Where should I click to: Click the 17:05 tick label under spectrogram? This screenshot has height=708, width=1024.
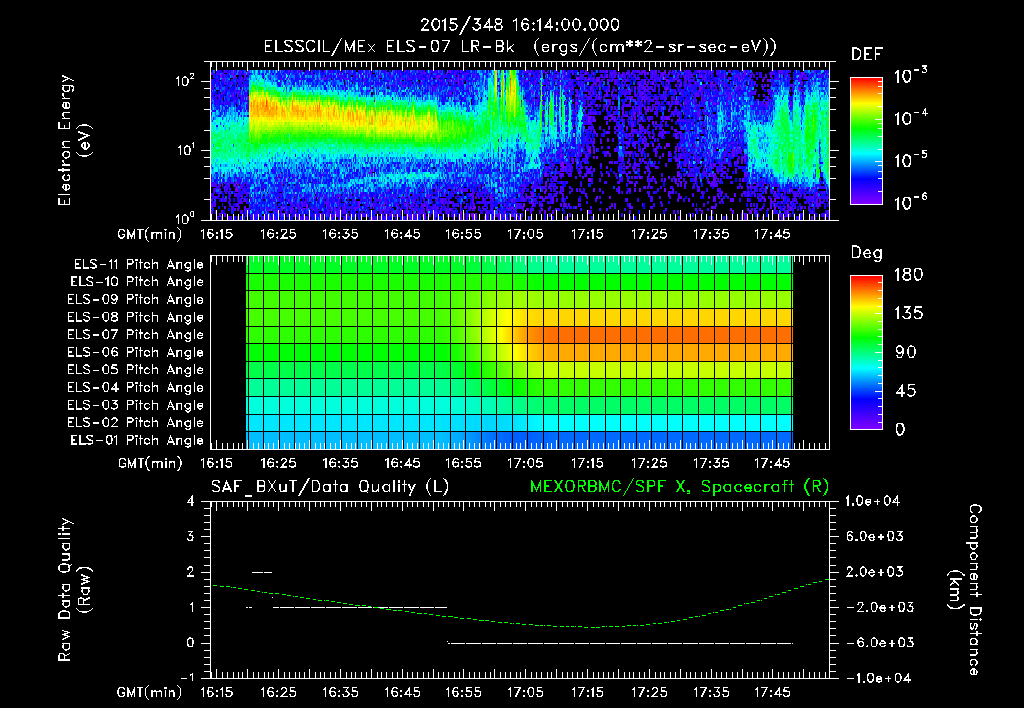[x=525, y=234]
